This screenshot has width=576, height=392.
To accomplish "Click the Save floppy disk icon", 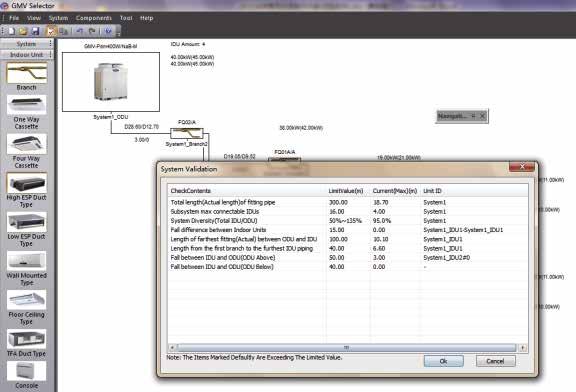I will tap(35, 31).
